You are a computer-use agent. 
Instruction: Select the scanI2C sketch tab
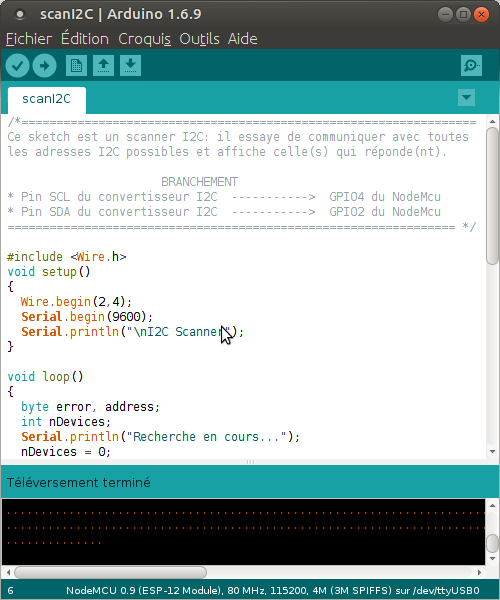tap(47, 99)
